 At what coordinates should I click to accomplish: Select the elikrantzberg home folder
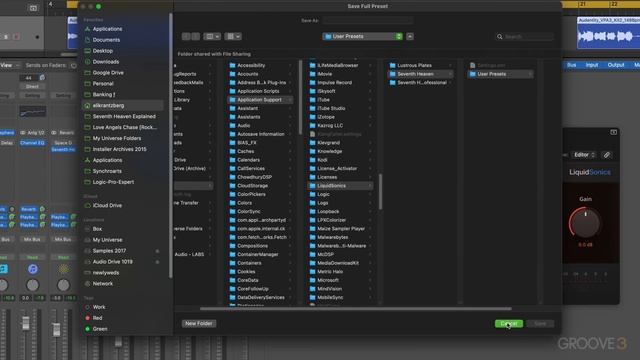coord(122,105)
